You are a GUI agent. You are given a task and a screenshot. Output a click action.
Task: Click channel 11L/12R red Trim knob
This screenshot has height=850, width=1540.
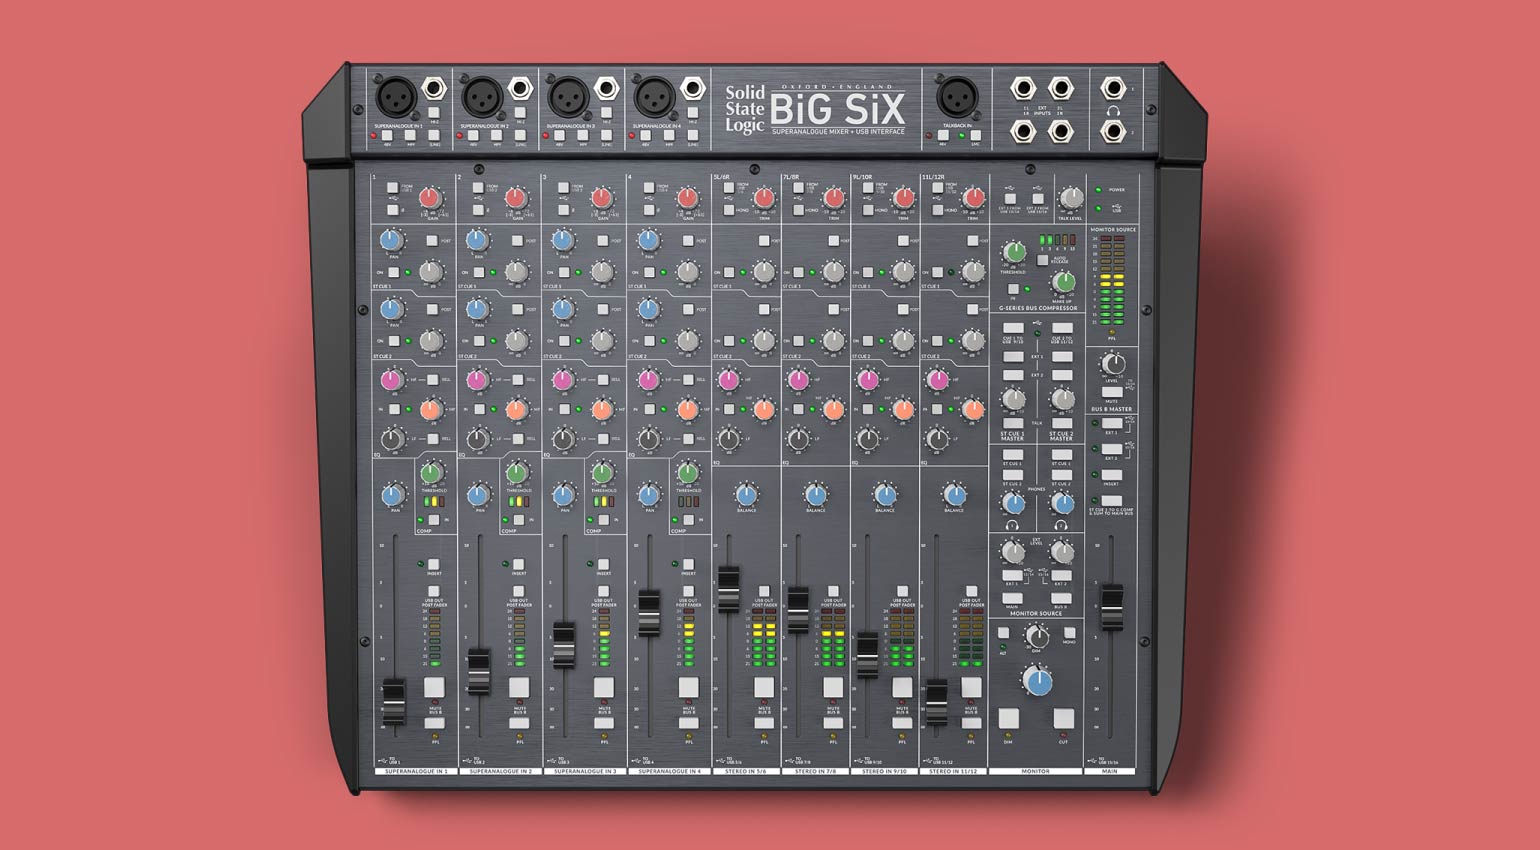[973, 197]
